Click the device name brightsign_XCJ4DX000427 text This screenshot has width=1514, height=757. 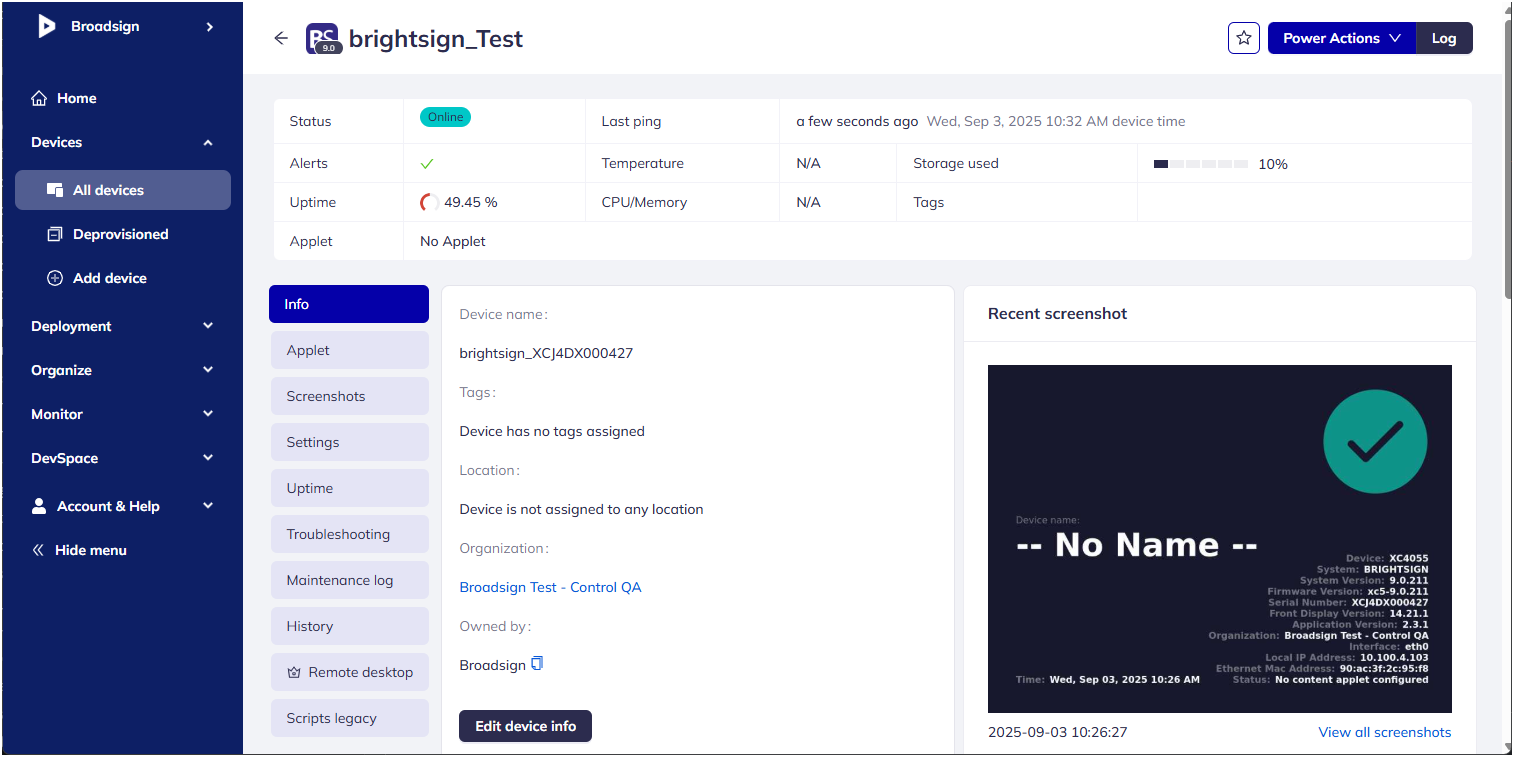546,353
